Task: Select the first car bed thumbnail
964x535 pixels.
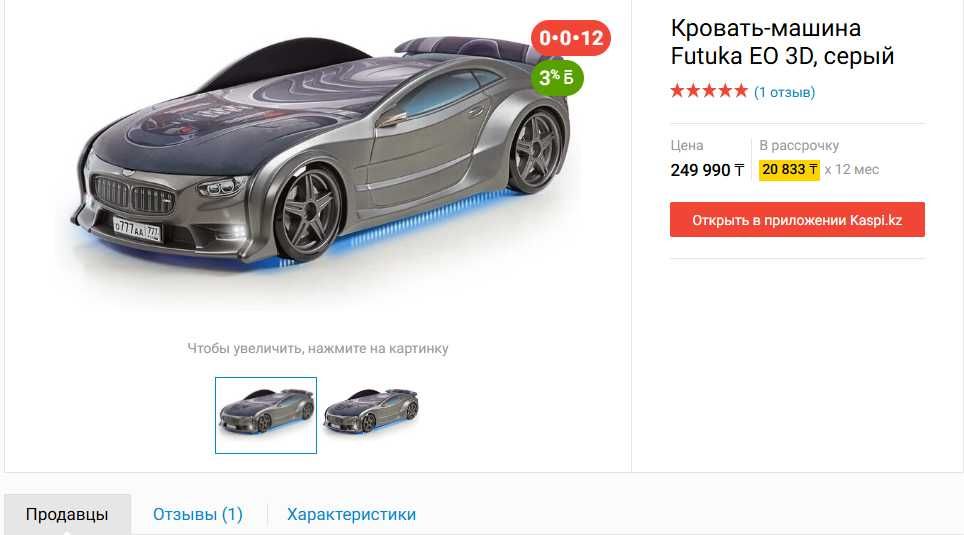Action: pyautogui.click(x=266, y=415)
